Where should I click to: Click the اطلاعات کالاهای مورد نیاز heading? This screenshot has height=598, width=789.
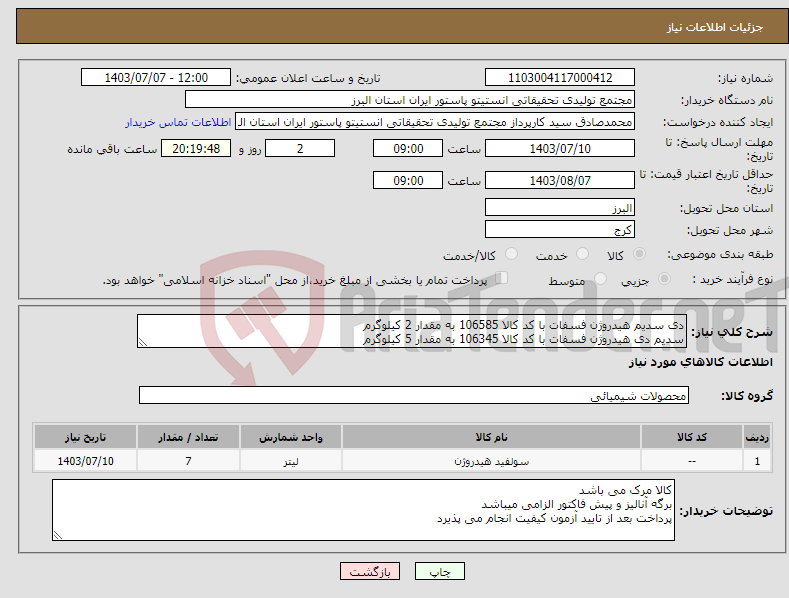coord(700,362)
